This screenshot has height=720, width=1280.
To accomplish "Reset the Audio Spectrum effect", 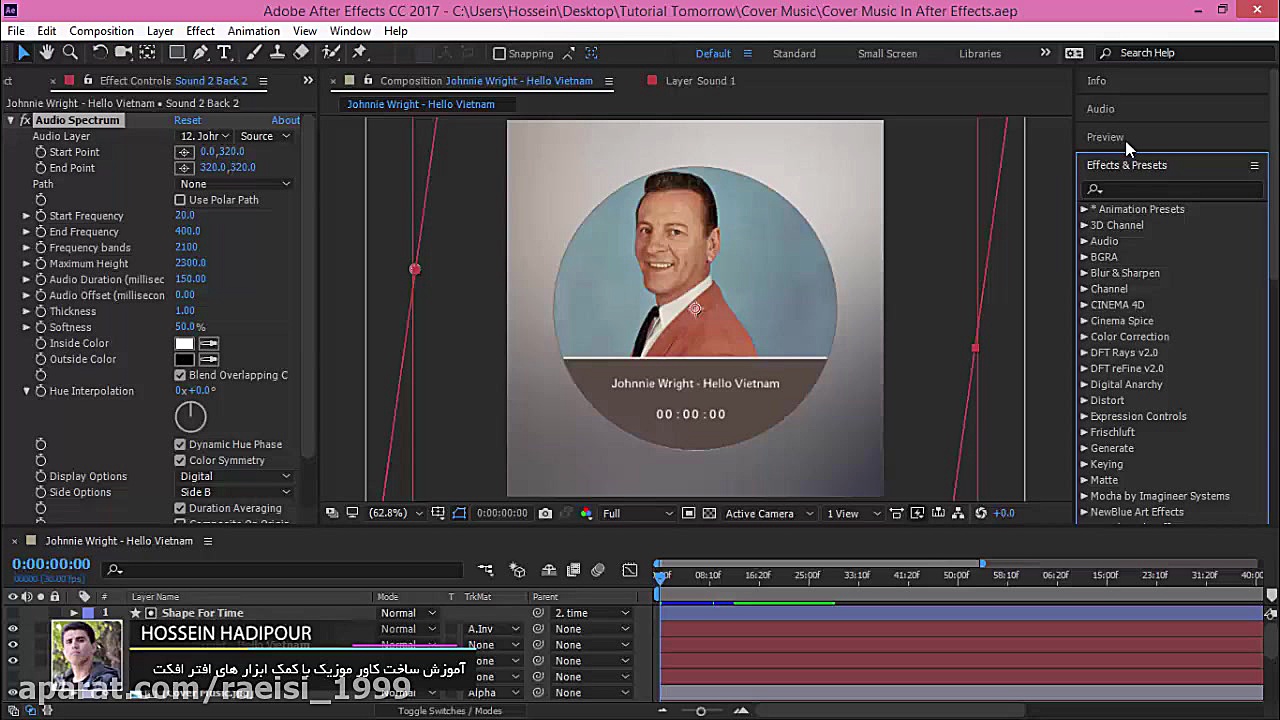I will pos(187,120).
